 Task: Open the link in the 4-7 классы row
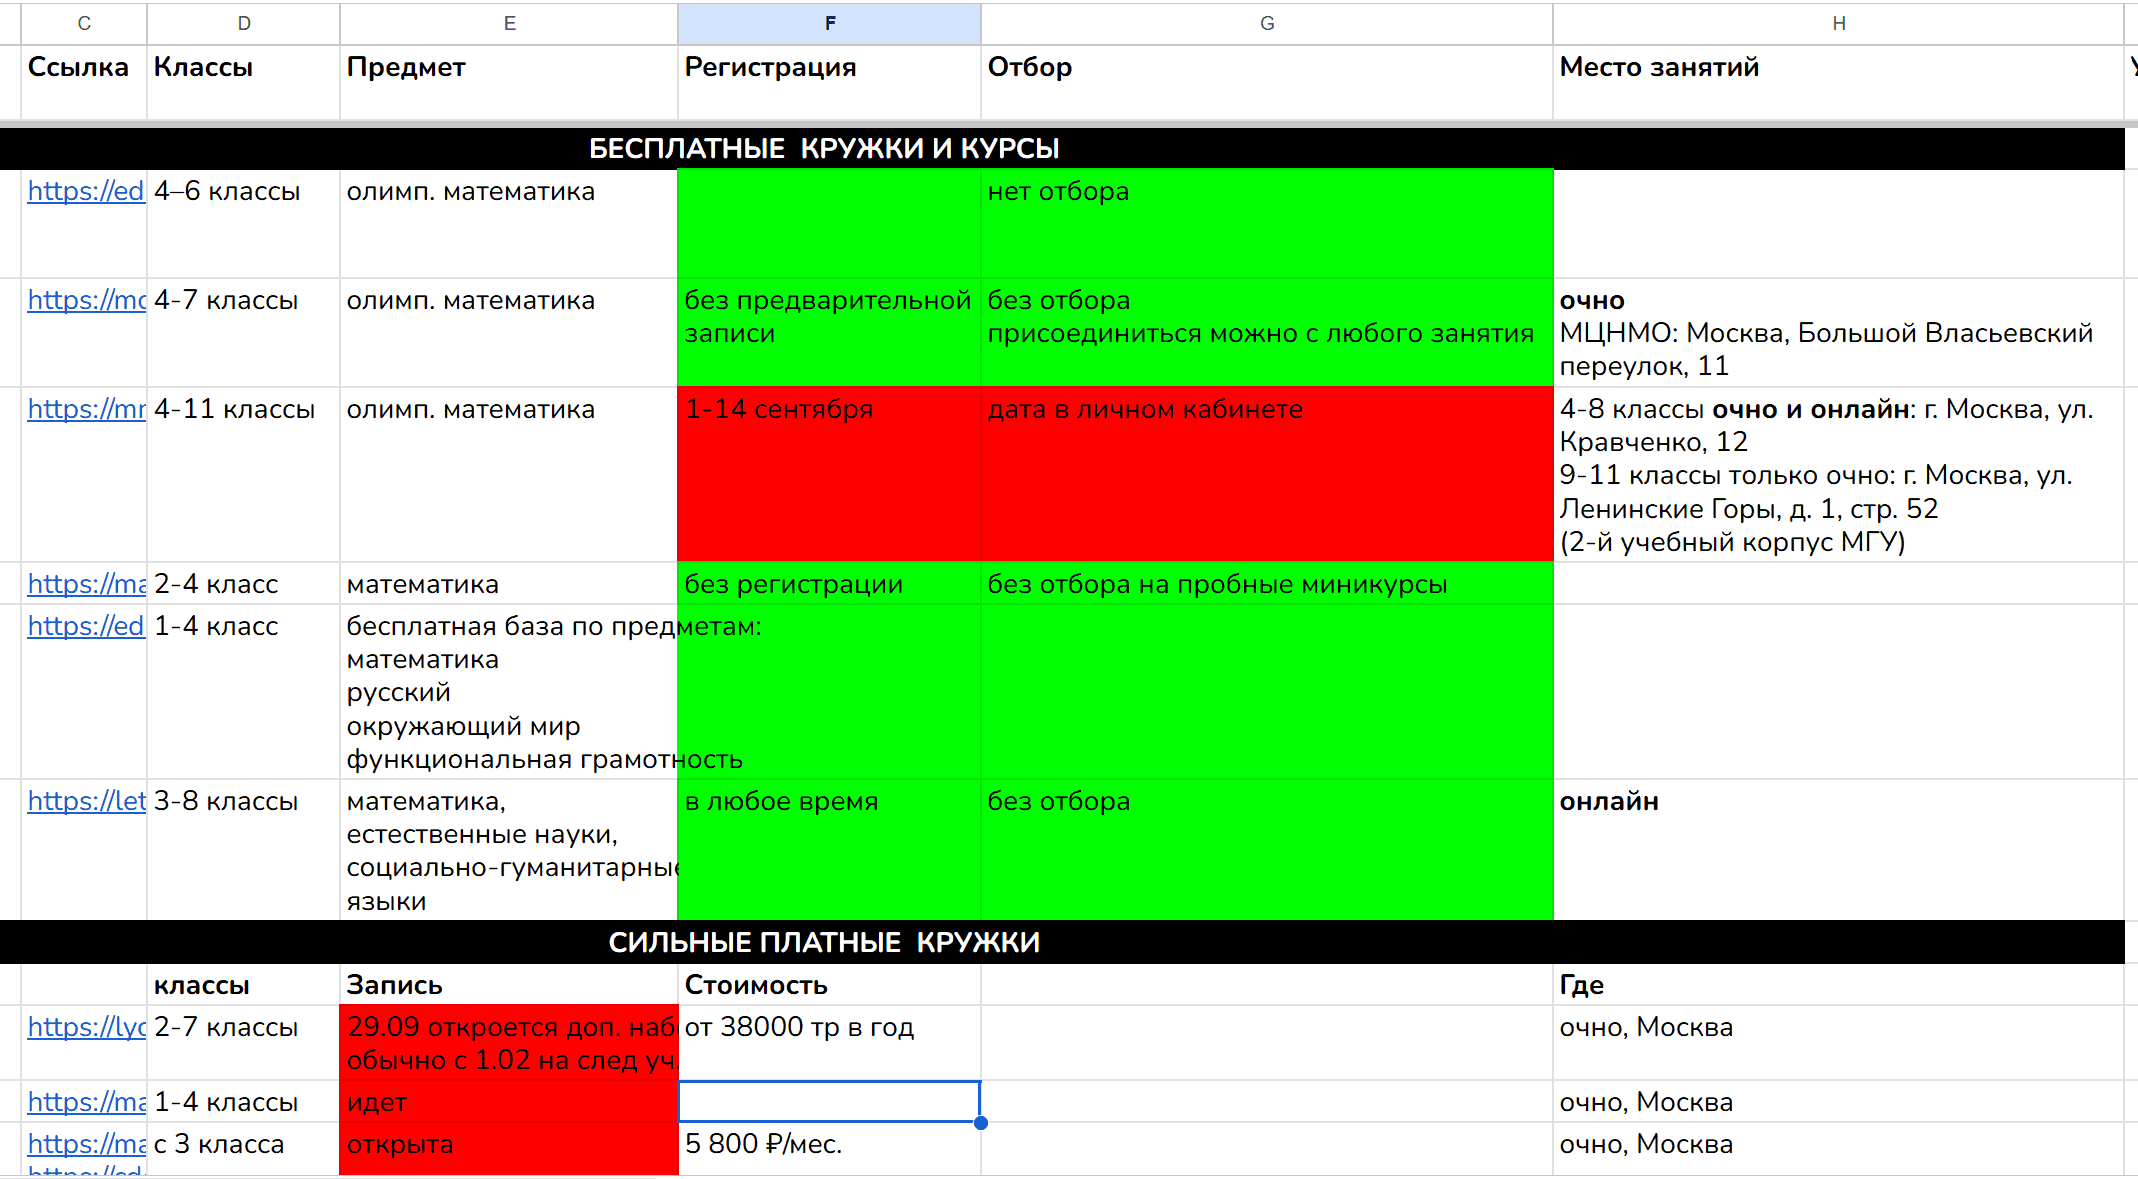(86, 300)
